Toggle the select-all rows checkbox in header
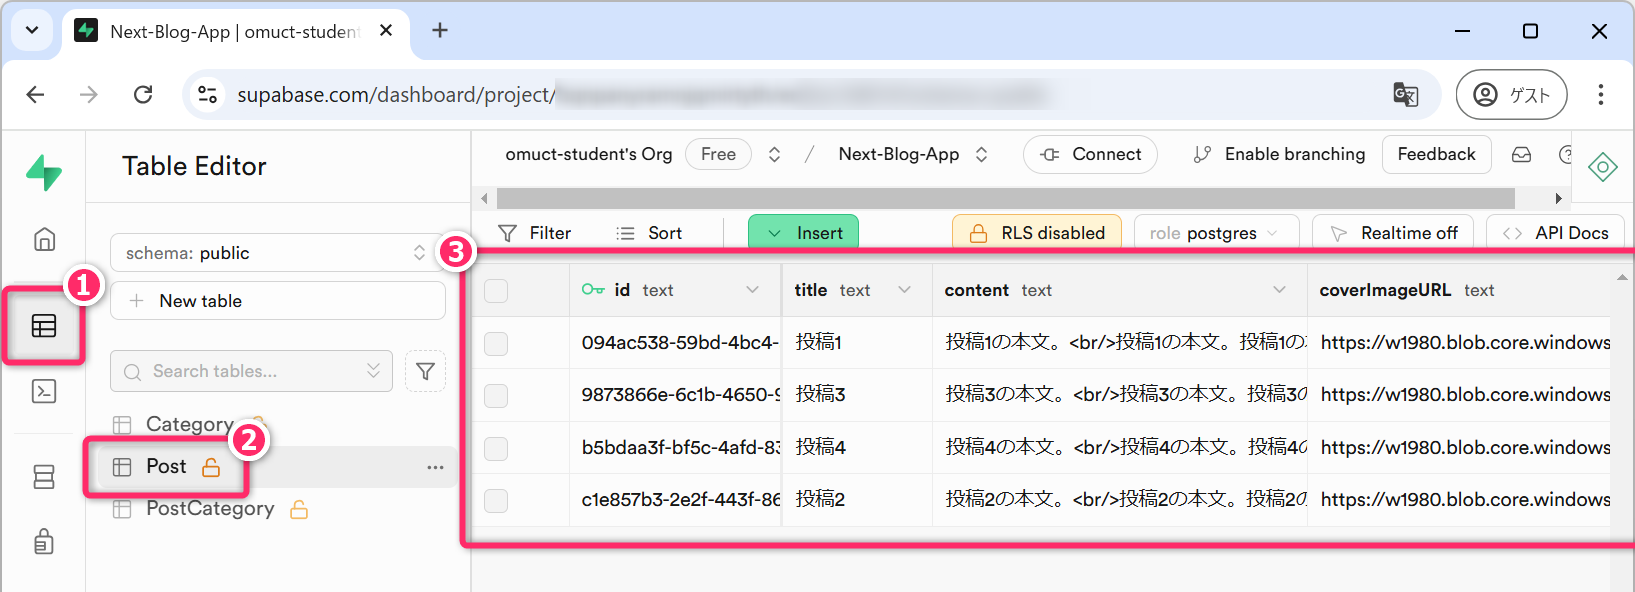The image size is (1635, 592). [496, 291]
